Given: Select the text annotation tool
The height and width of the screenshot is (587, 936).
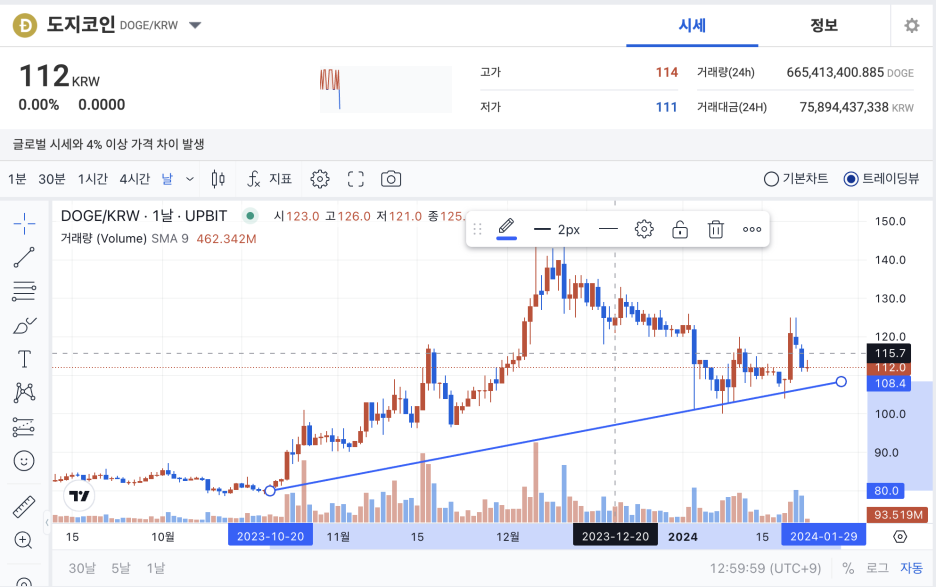Looking at the screenshot, I should 24,359.
